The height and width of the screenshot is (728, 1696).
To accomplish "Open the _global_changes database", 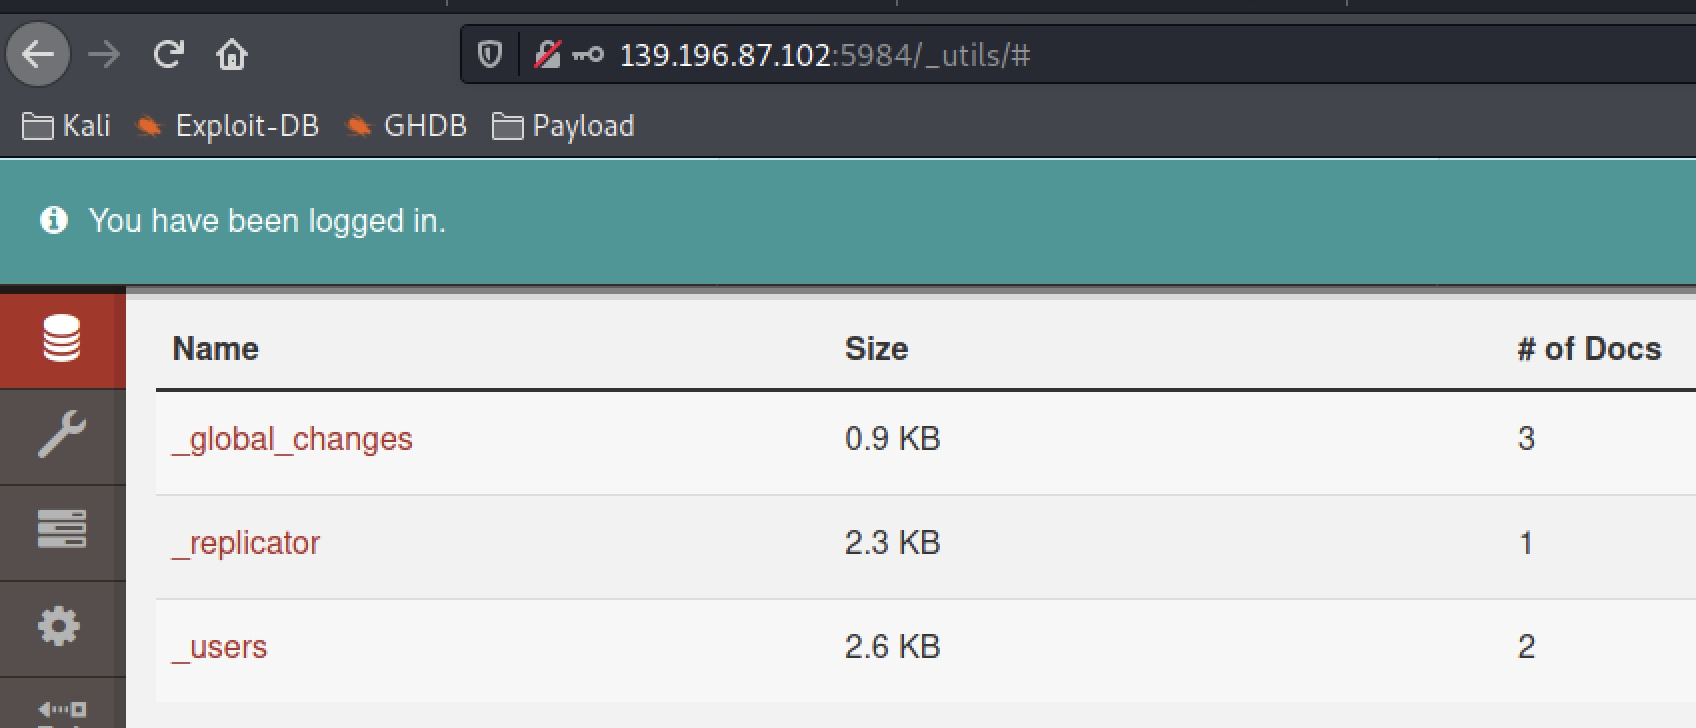I will coord(292,439).
